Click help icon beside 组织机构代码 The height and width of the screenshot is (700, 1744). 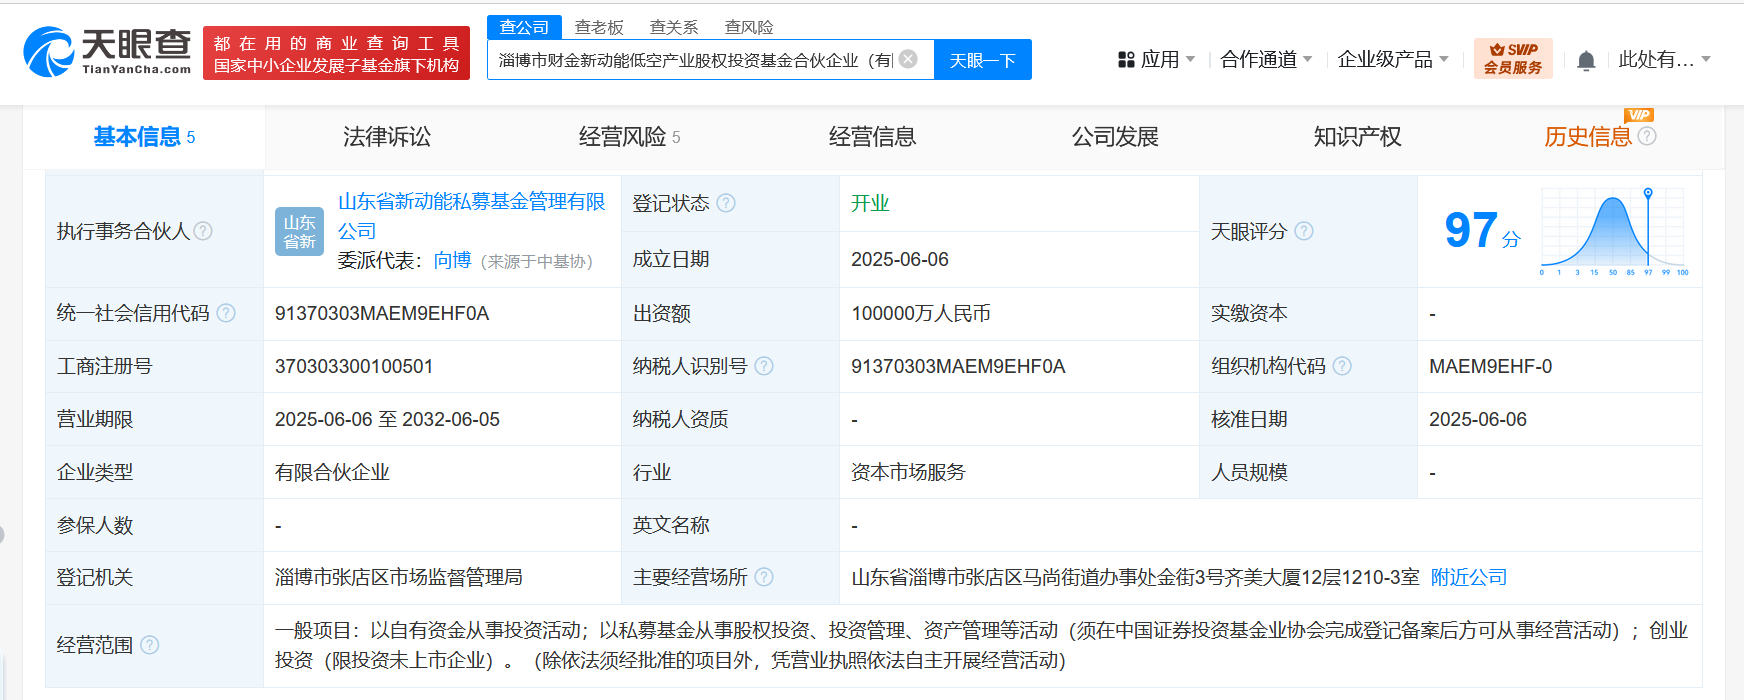coord(1342,366)
